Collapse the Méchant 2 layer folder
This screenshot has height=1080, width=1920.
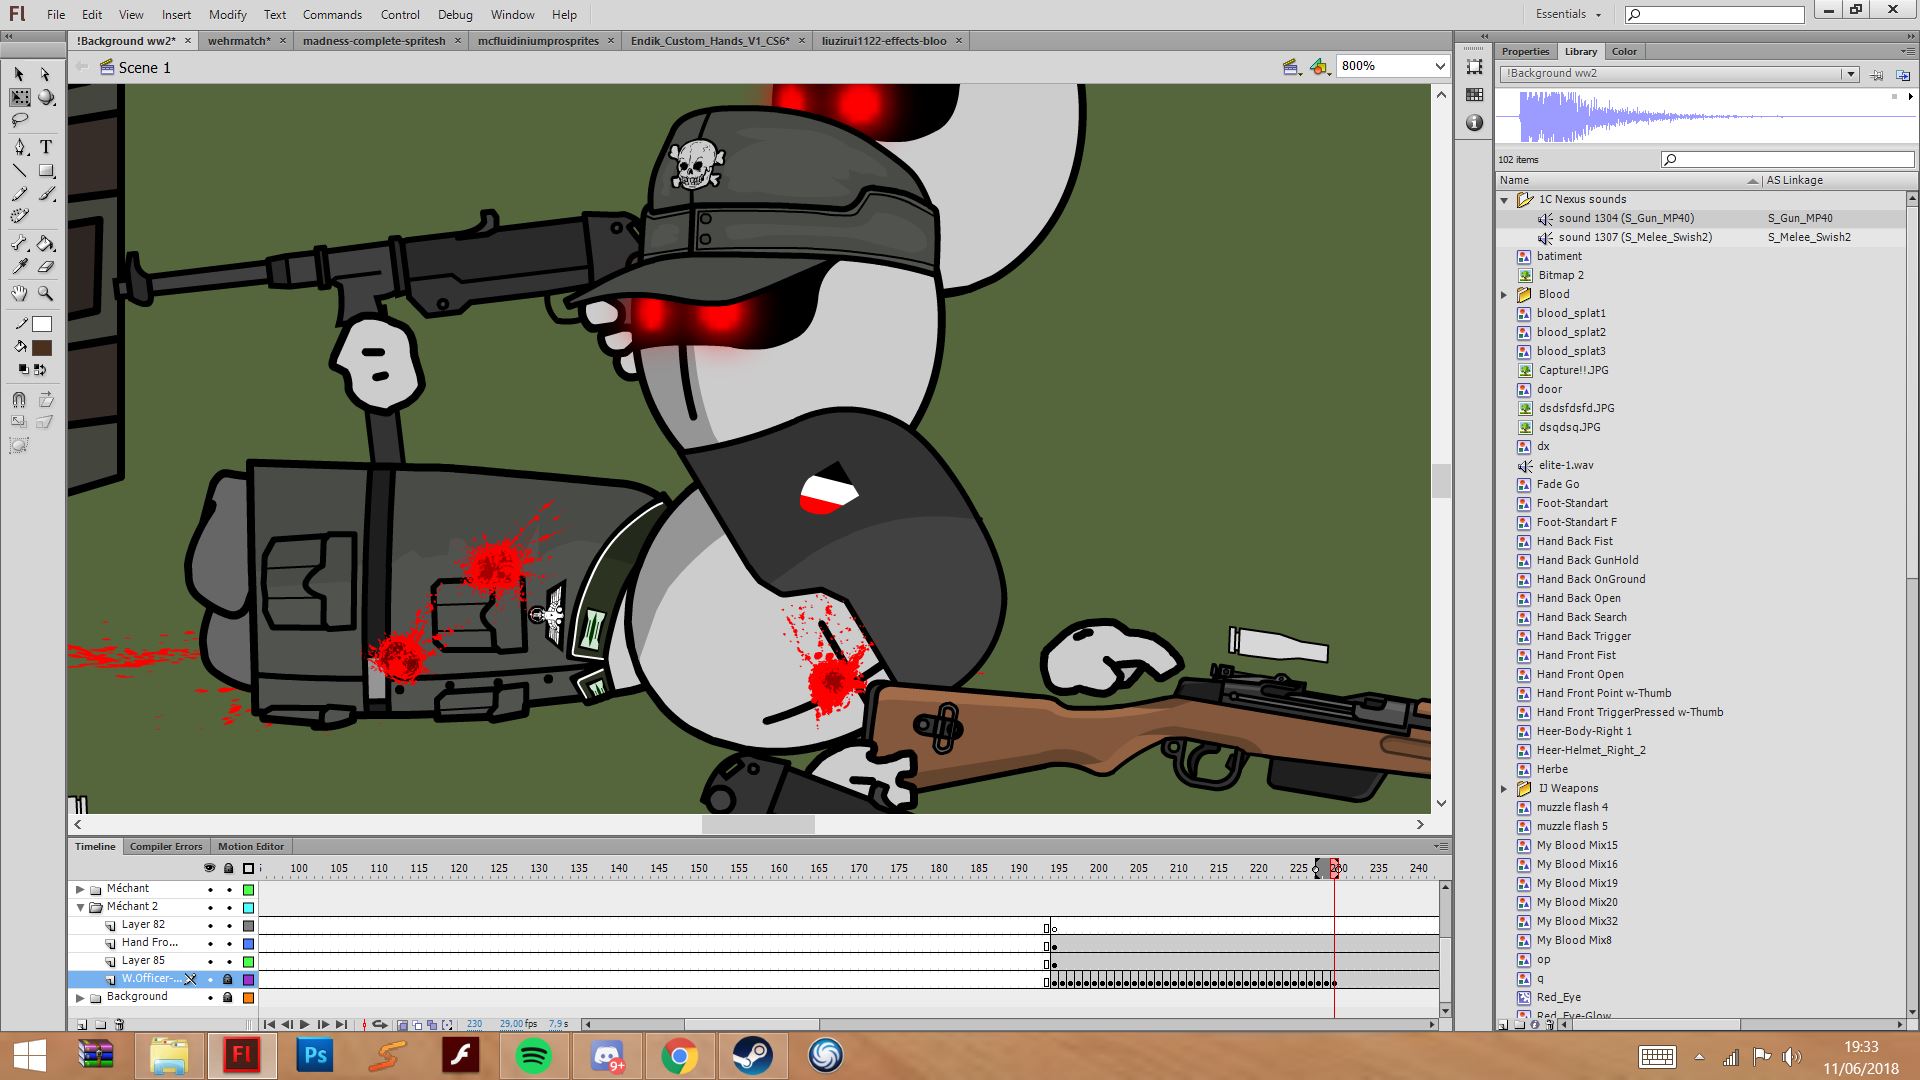tap(80, 907)
